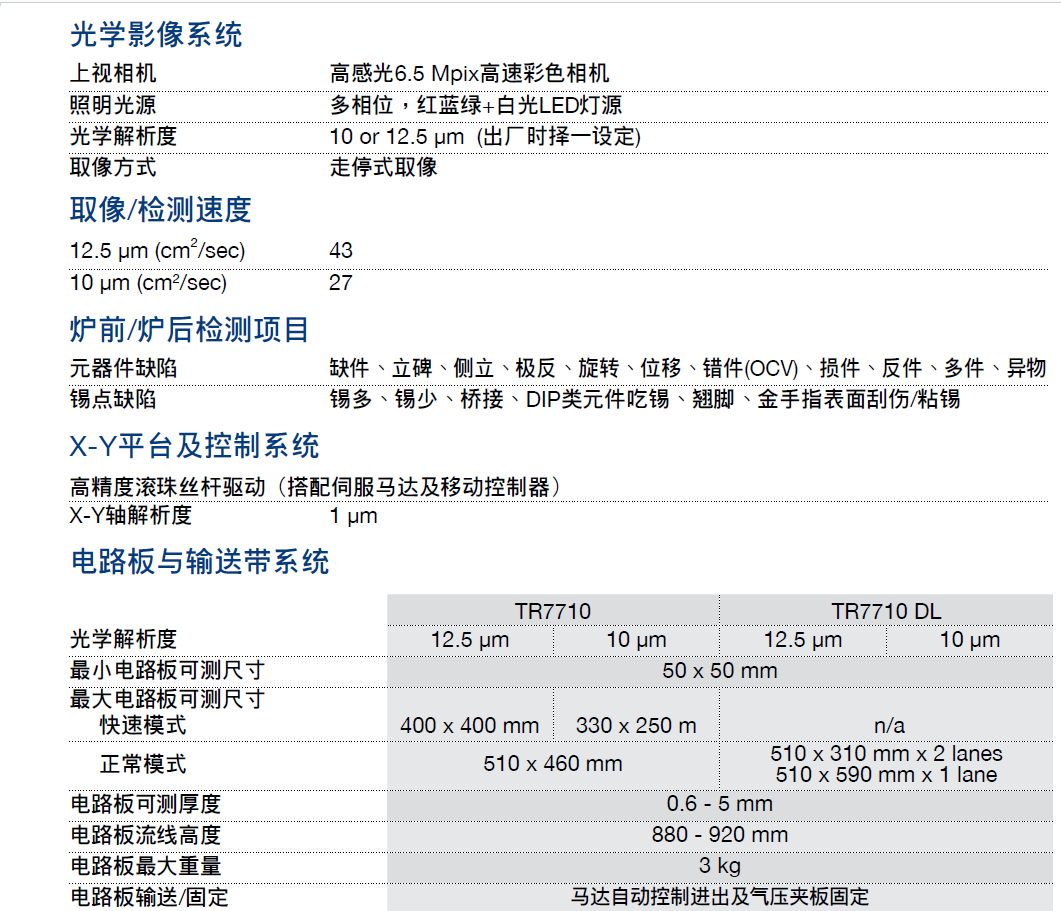The height and width of the screenshot is (911, 1061).
Task: Select the 510 x 460 mm cell
Action: pos(552,764)
